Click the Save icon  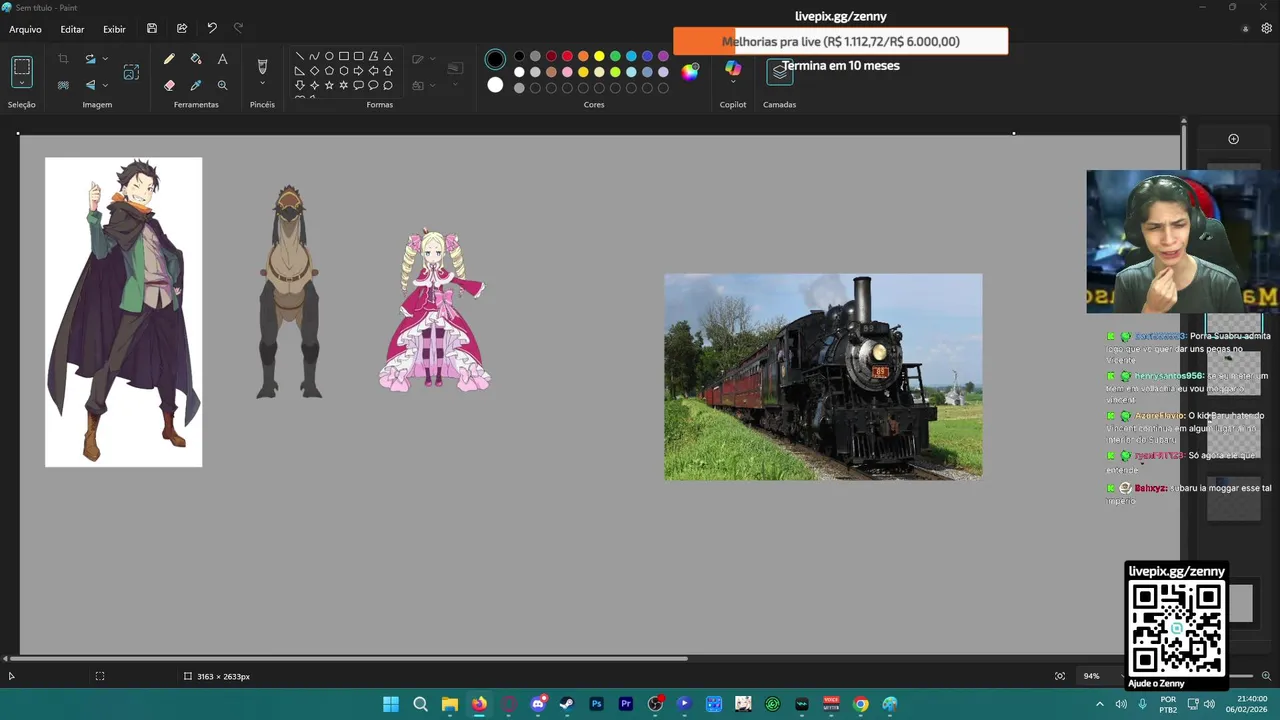152,29
